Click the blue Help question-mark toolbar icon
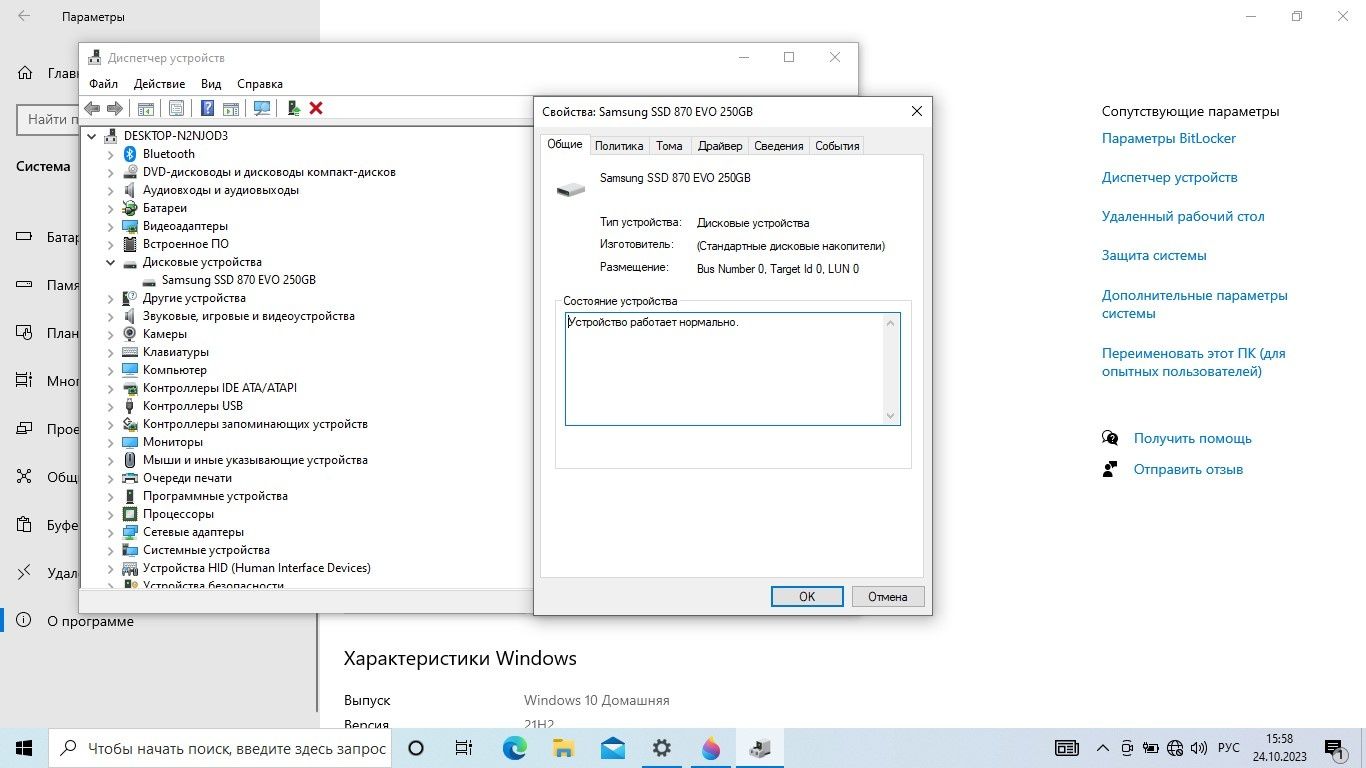The image size is (1366, 768). pyautogui.click(x=207, y=108)
